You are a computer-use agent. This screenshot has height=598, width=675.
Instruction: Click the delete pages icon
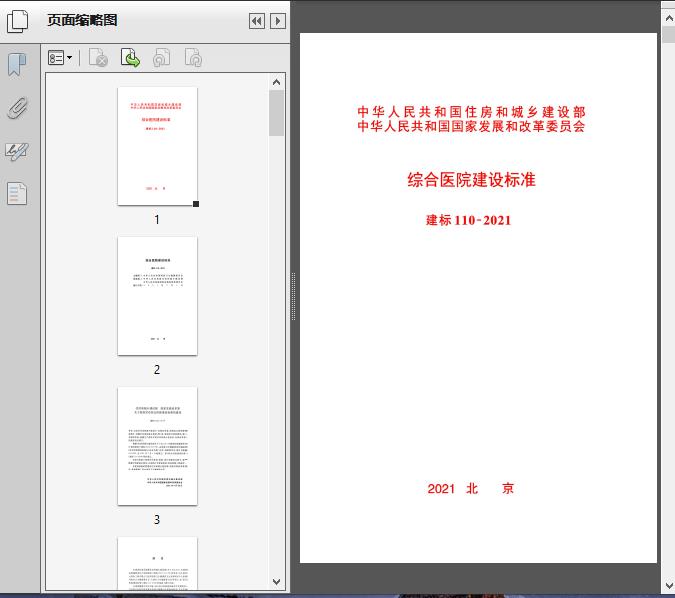(x=98, y=58)
